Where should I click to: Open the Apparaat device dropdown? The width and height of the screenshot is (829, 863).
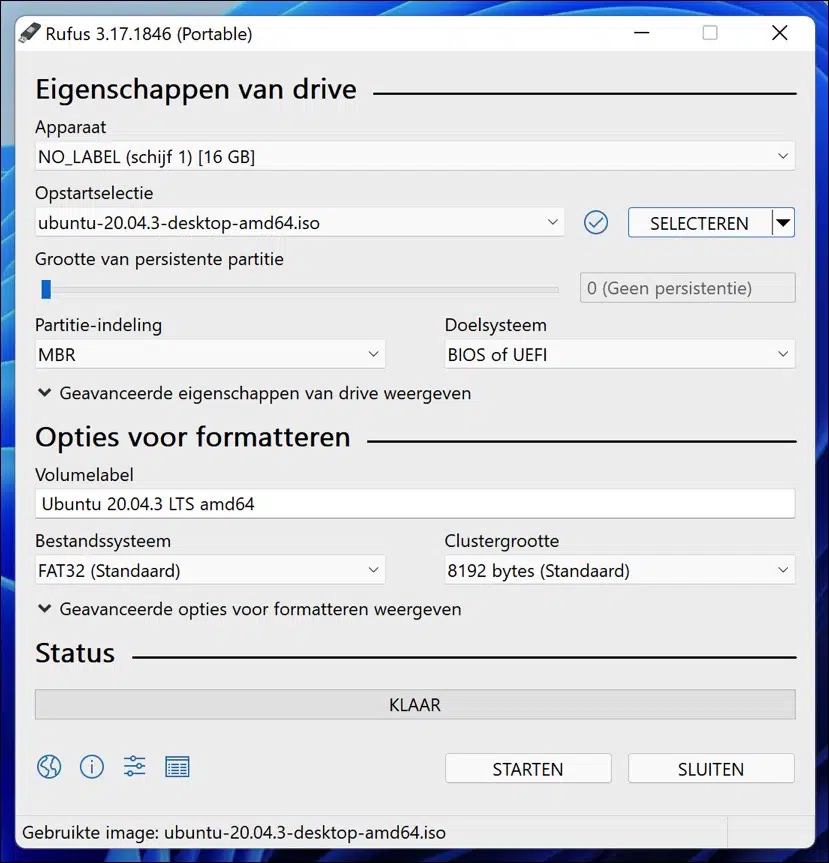point(415,156)
